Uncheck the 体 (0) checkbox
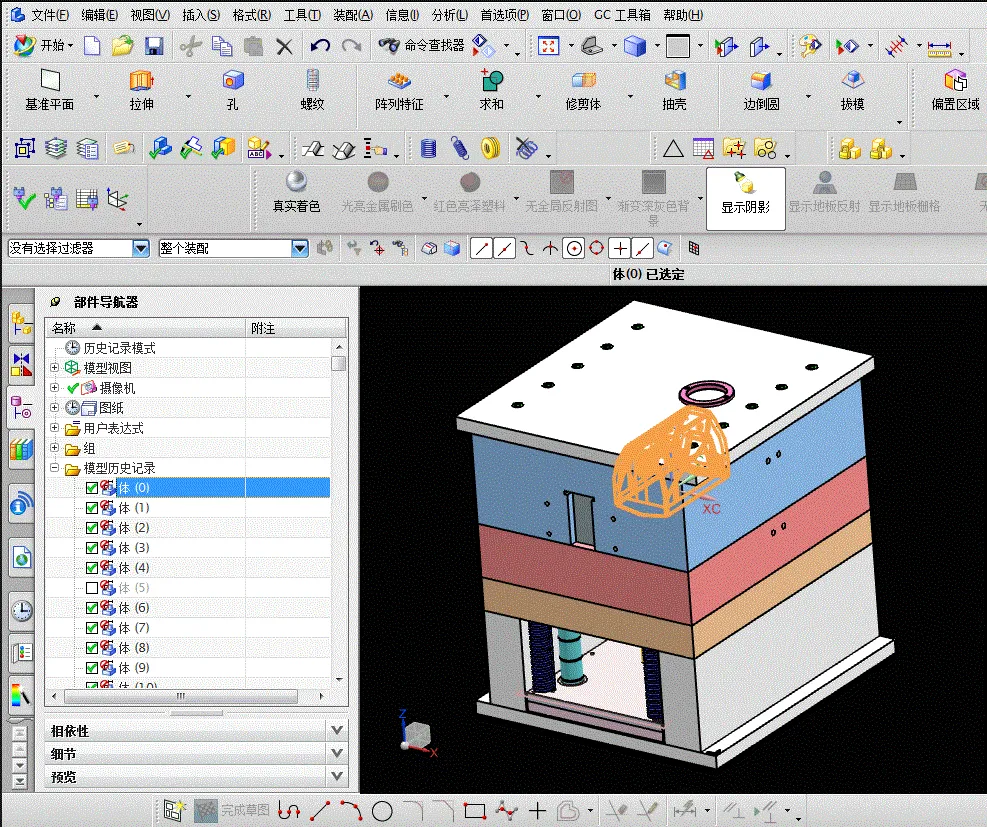 click(92, 488)
